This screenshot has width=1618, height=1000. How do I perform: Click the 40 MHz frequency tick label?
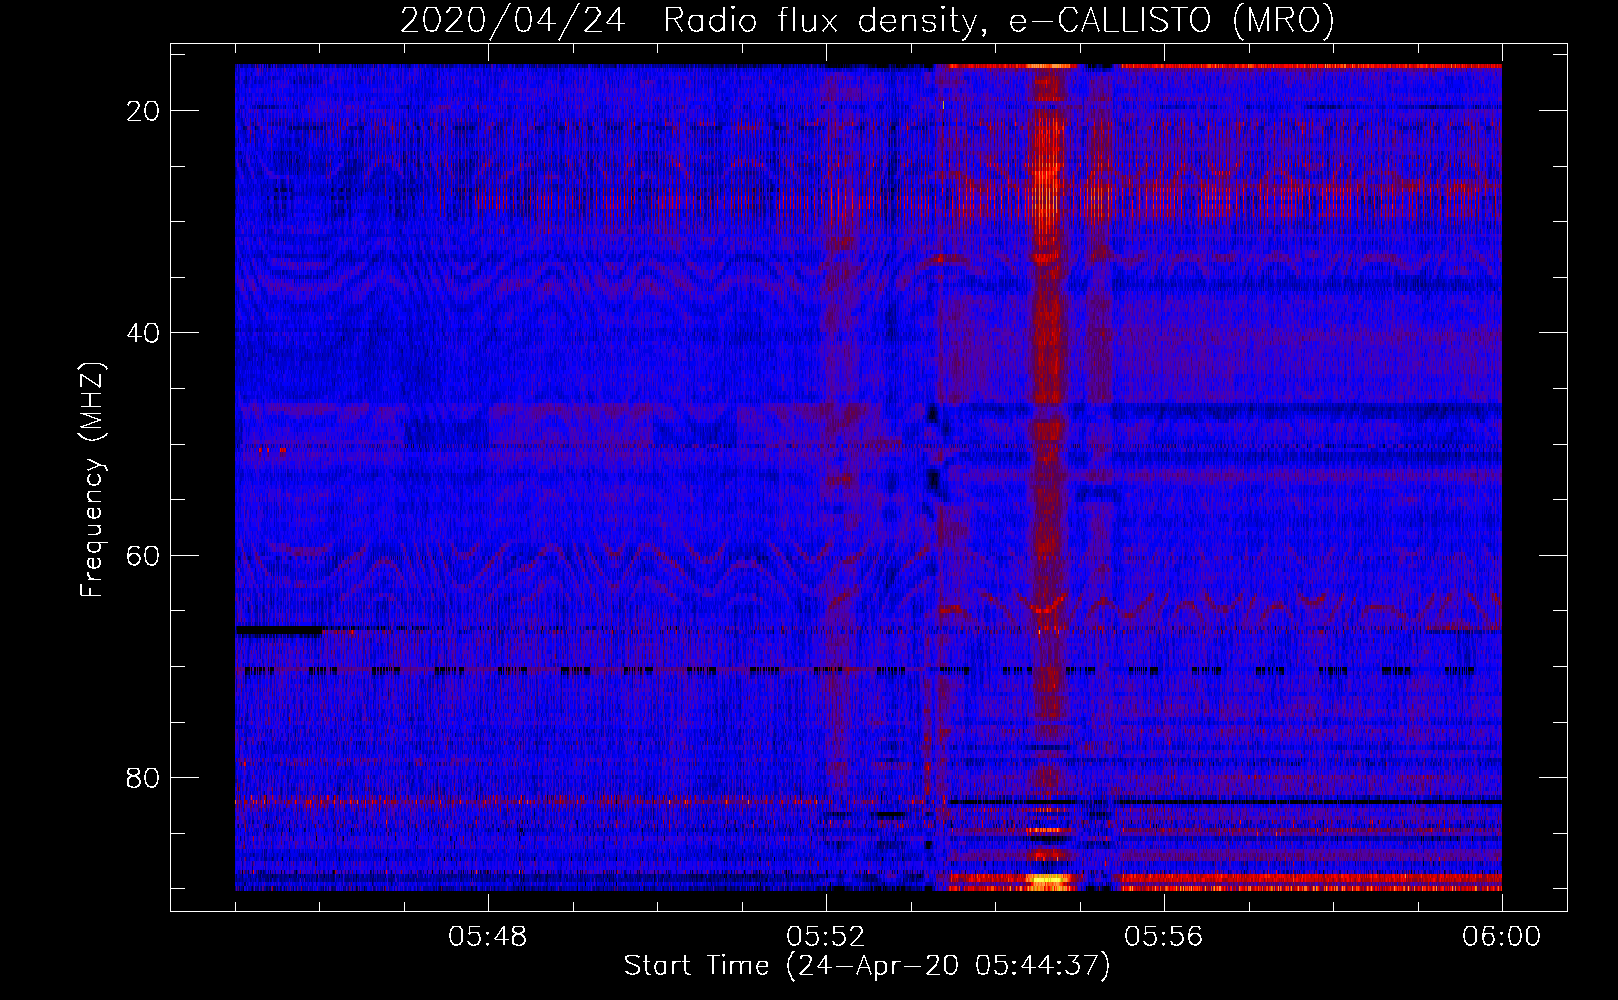[x=143, y=333]
